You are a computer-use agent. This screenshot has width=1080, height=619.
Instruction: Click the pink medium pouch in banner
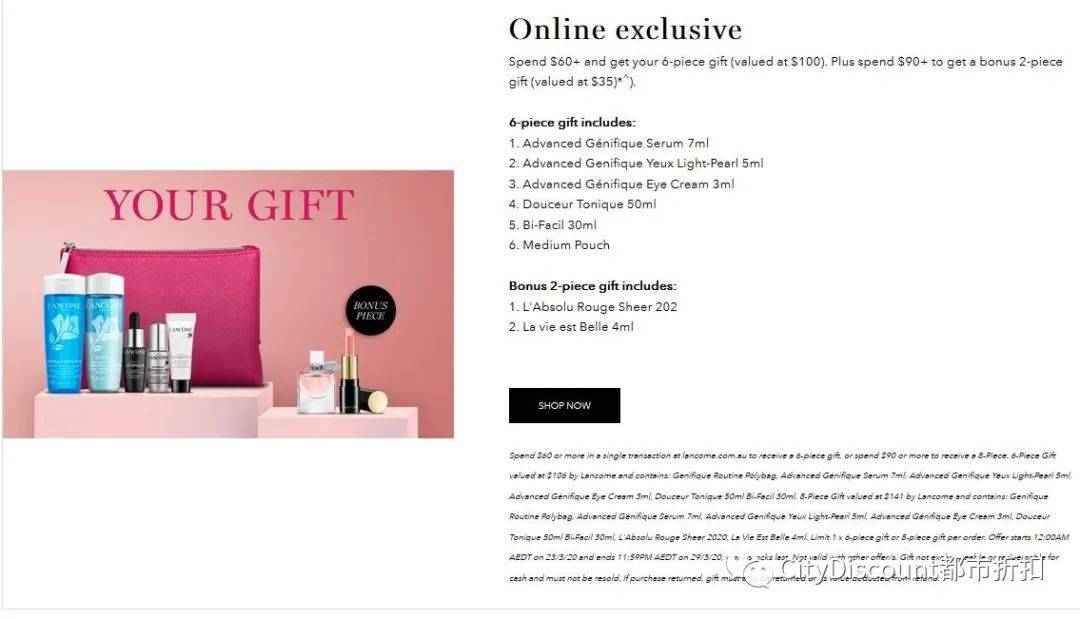click(163, 311)
